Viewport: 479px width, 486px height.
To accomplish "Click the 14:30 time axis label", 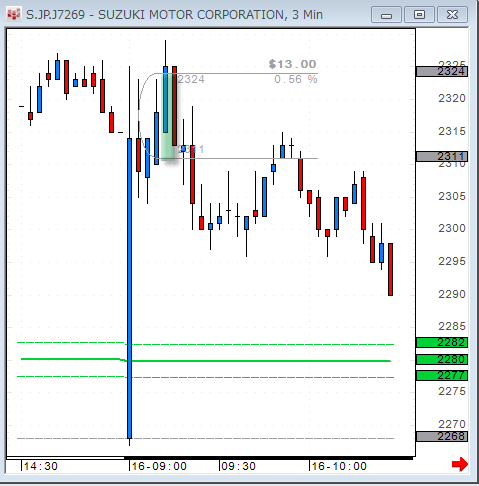I will click(41, 466).
